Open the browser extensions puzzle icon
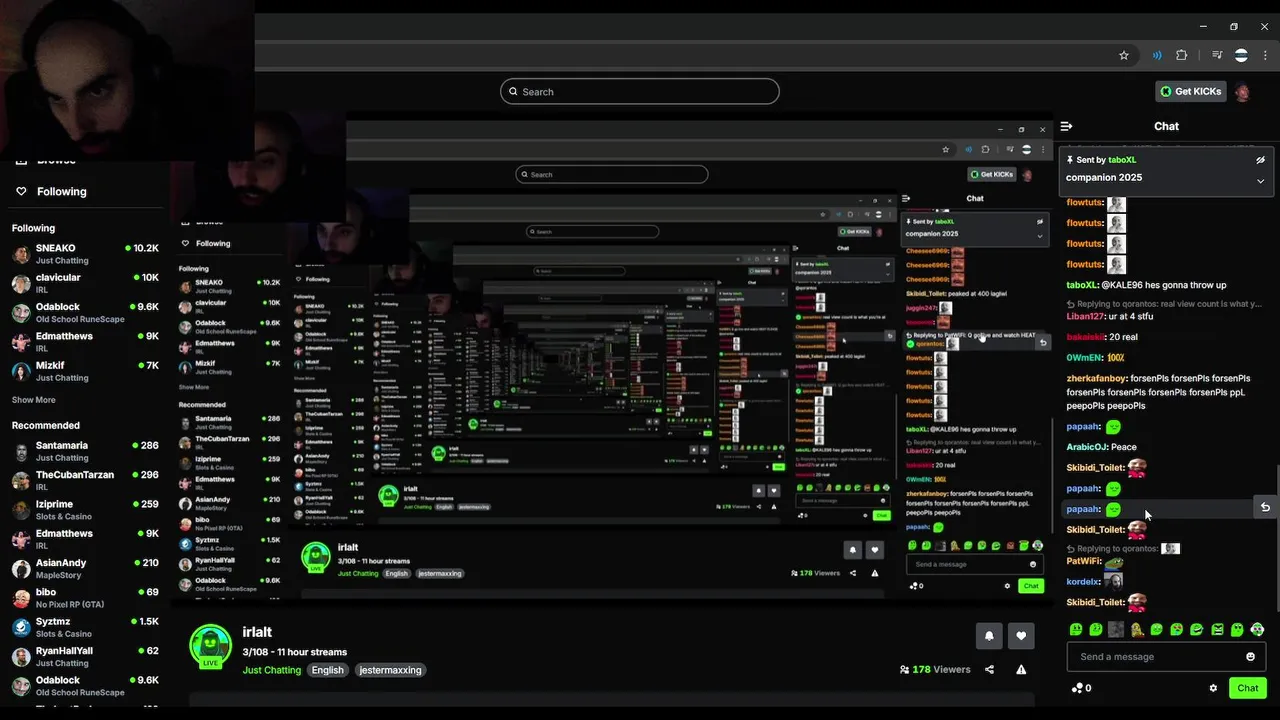Screen dimensions: 1280x720 pyautogui.click(x=1182, y=55)
